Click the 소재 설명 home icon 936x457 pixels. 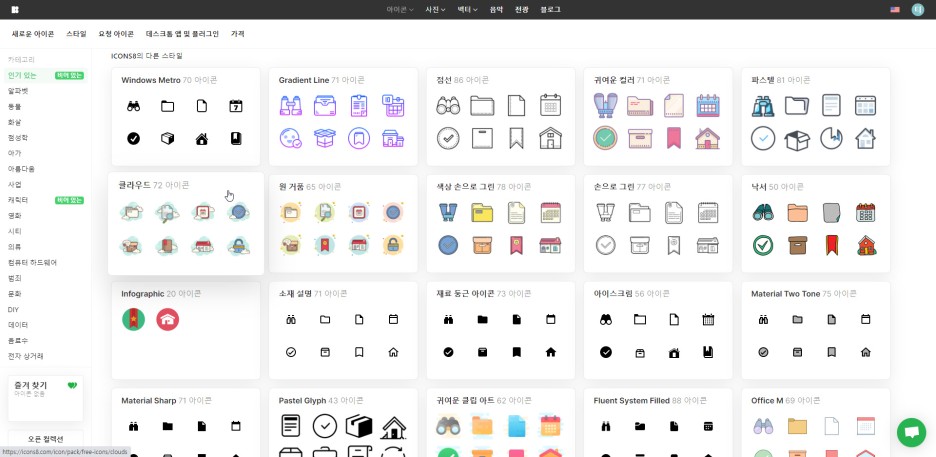click(393, 353)
